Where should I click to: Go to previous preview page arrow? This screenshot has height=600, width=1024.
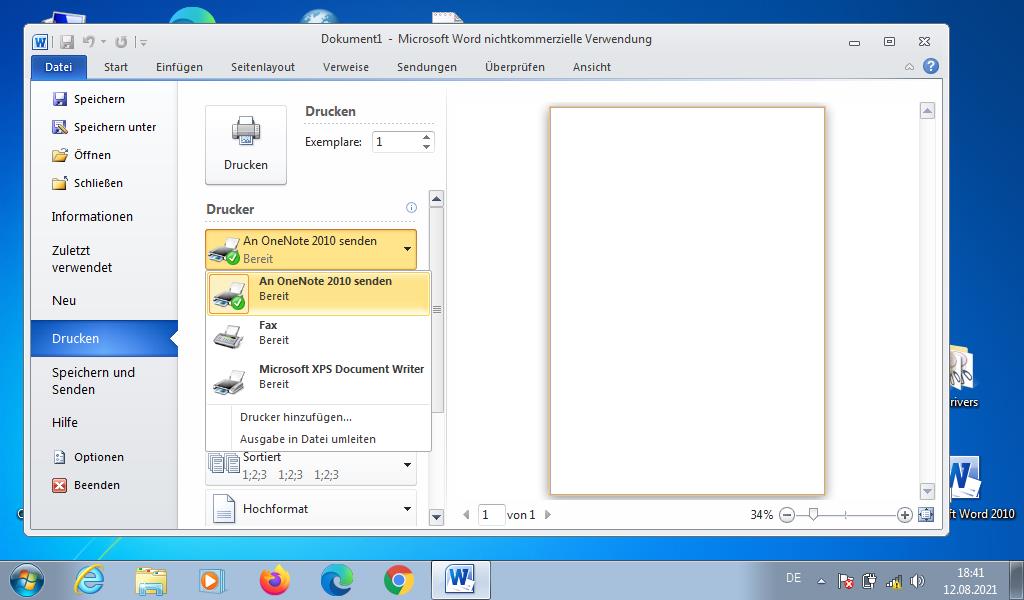coord(466,514)
